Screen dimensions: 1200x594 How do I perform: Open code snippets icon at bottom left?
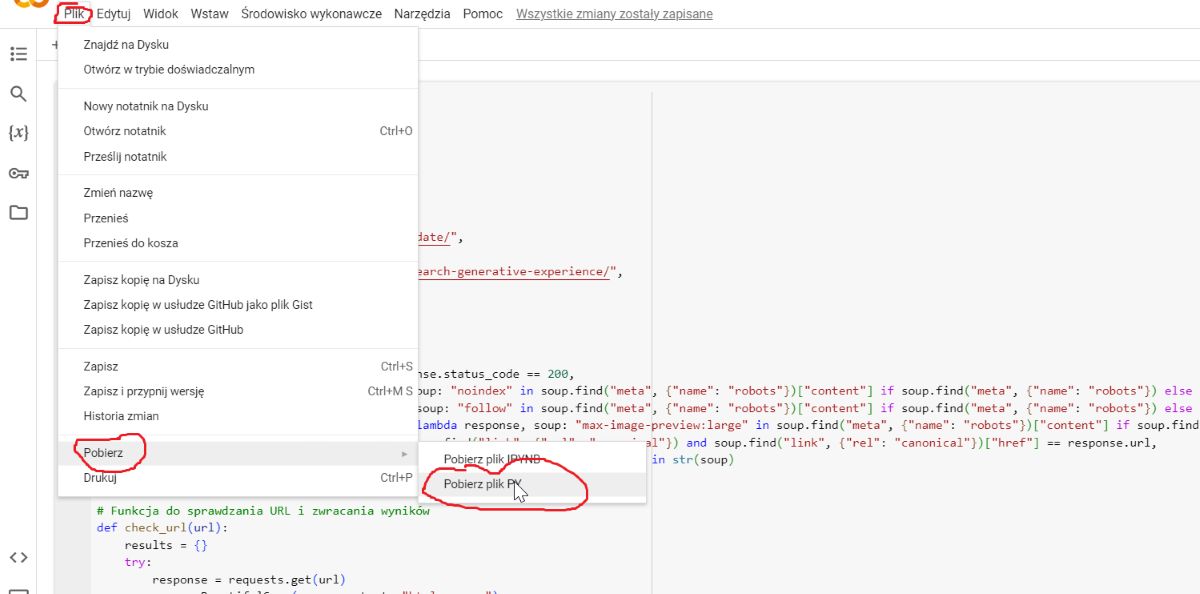[x=18, y=558]
